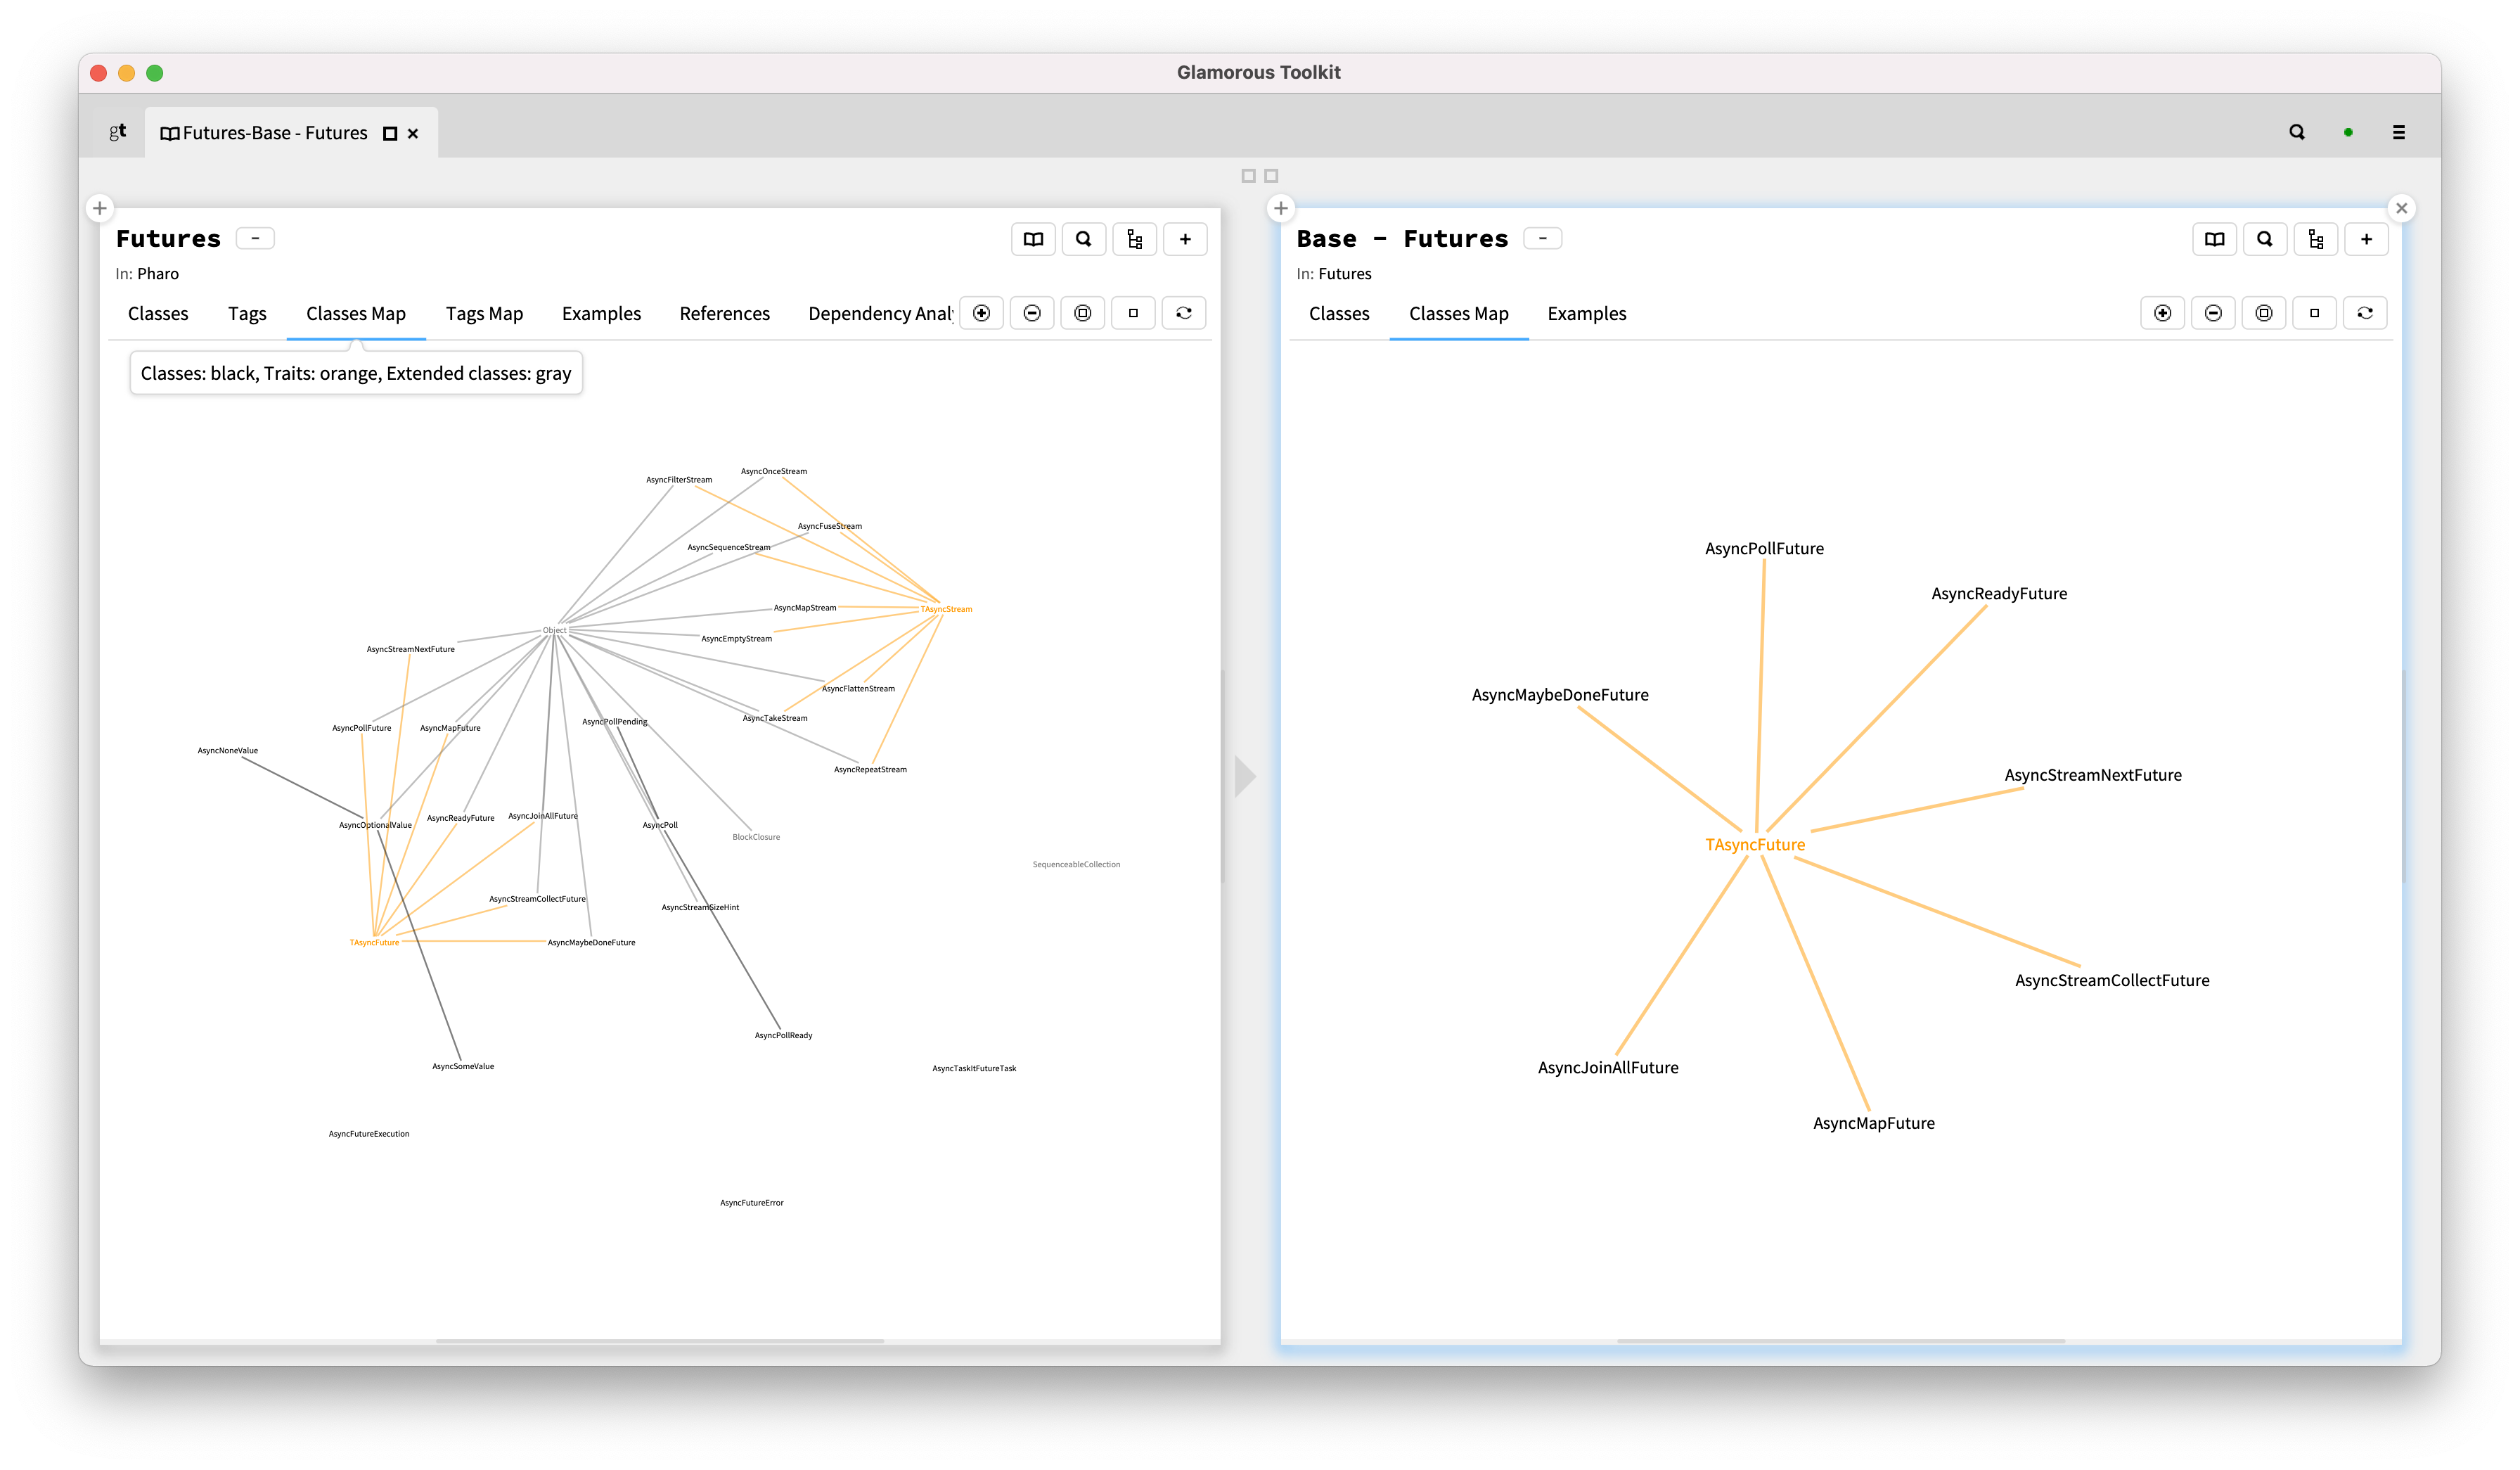
Task: Open the search tool in the Futures pane
Action: [x=1084, y=238]
